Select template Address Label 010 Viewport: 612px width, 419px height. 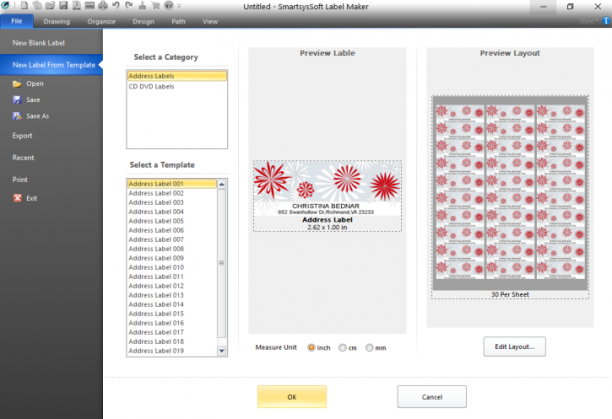(172, 267)
